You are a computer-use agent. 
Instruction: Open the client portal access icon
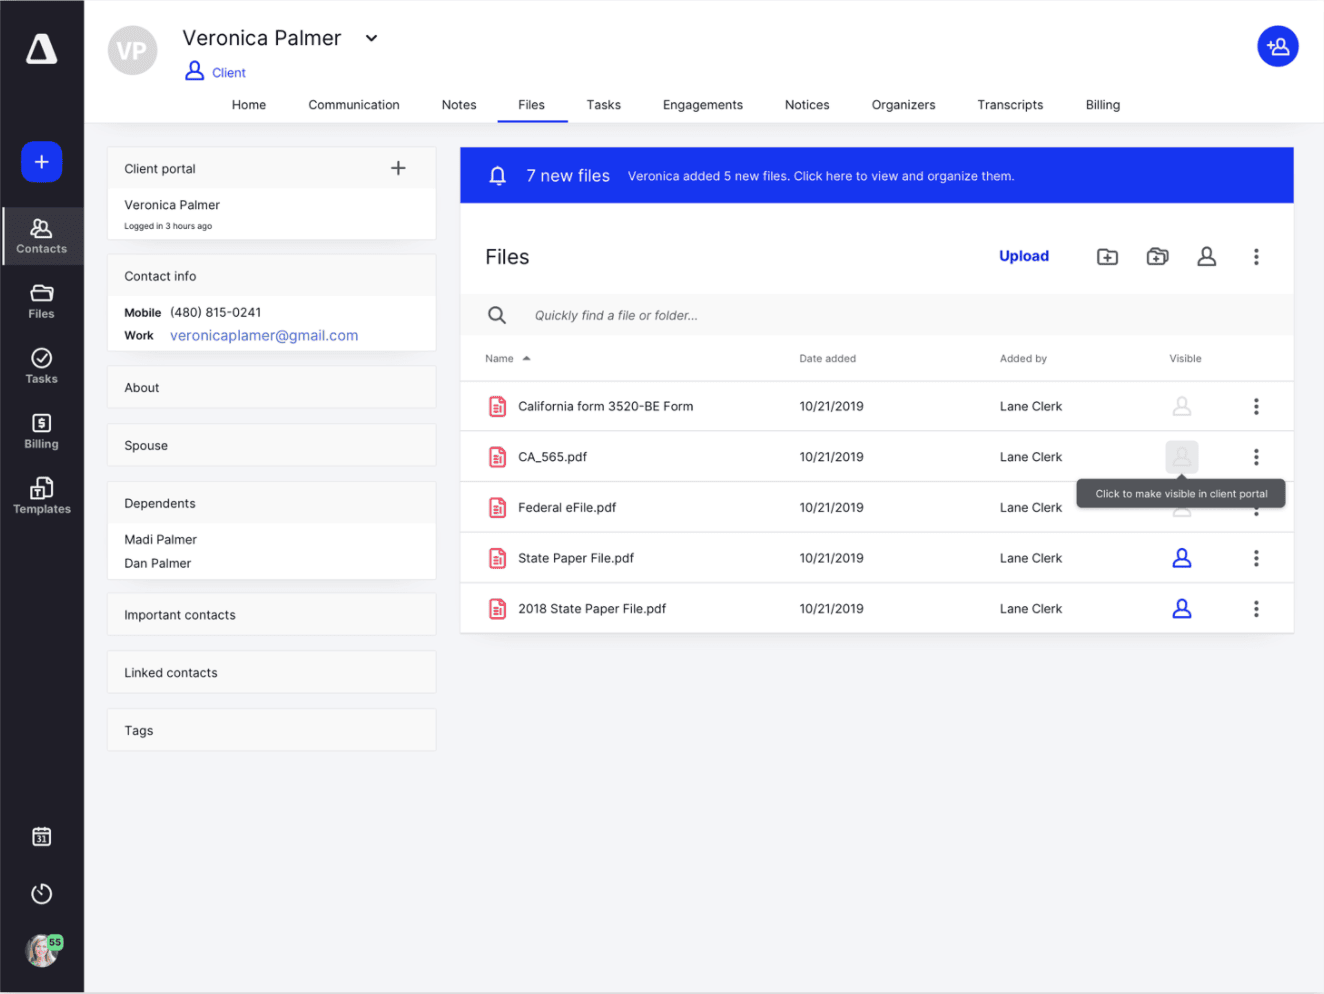click(1206, 256)
